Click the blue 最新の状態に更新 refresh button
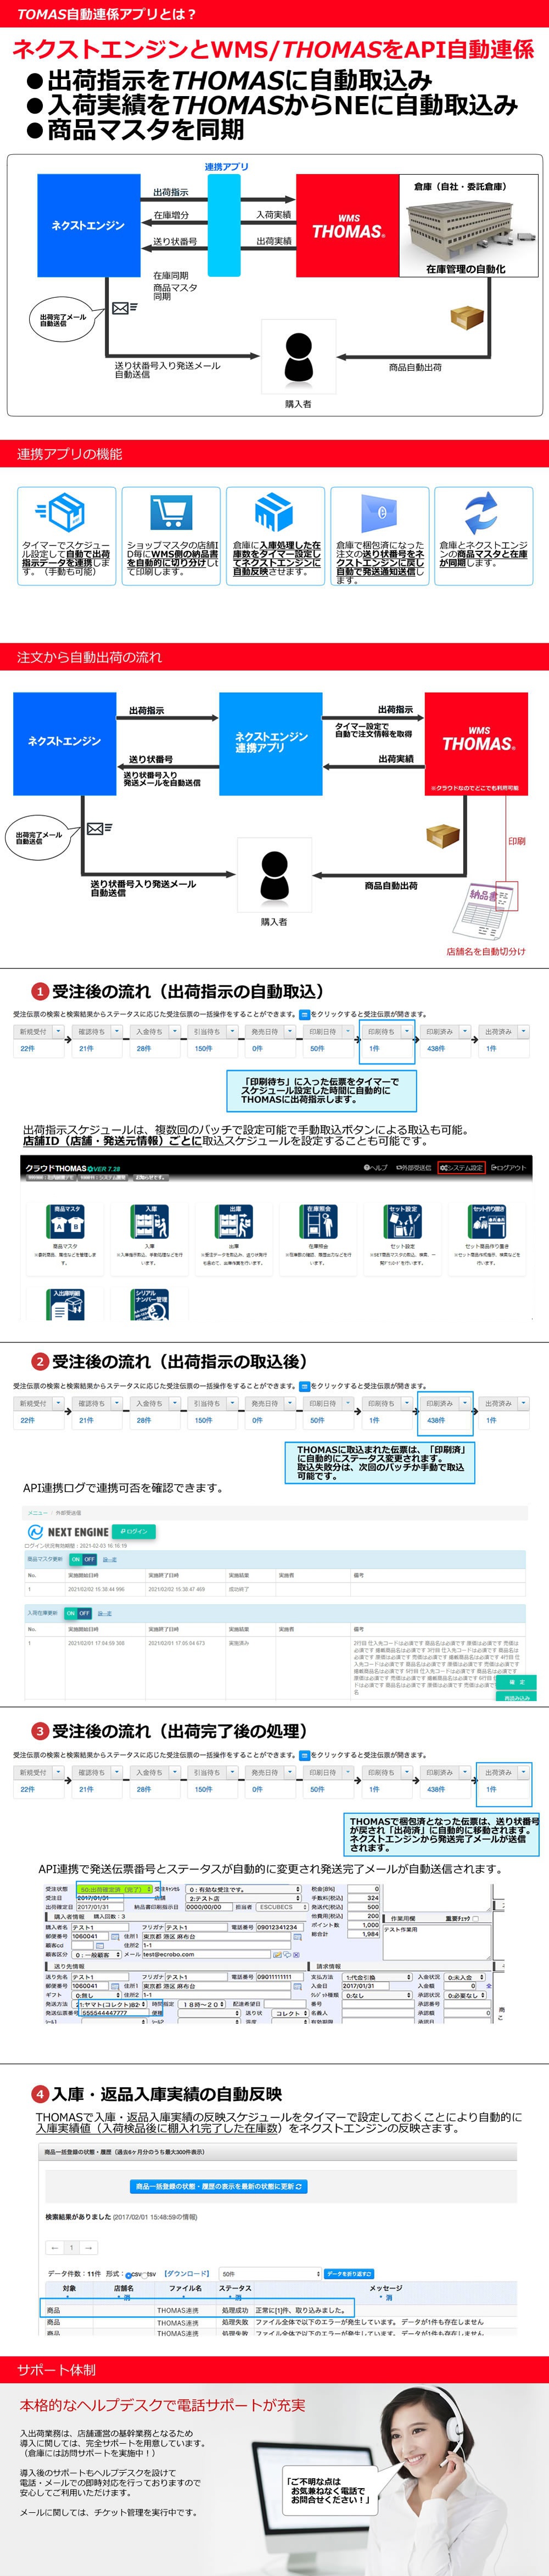 point(219,2186)
